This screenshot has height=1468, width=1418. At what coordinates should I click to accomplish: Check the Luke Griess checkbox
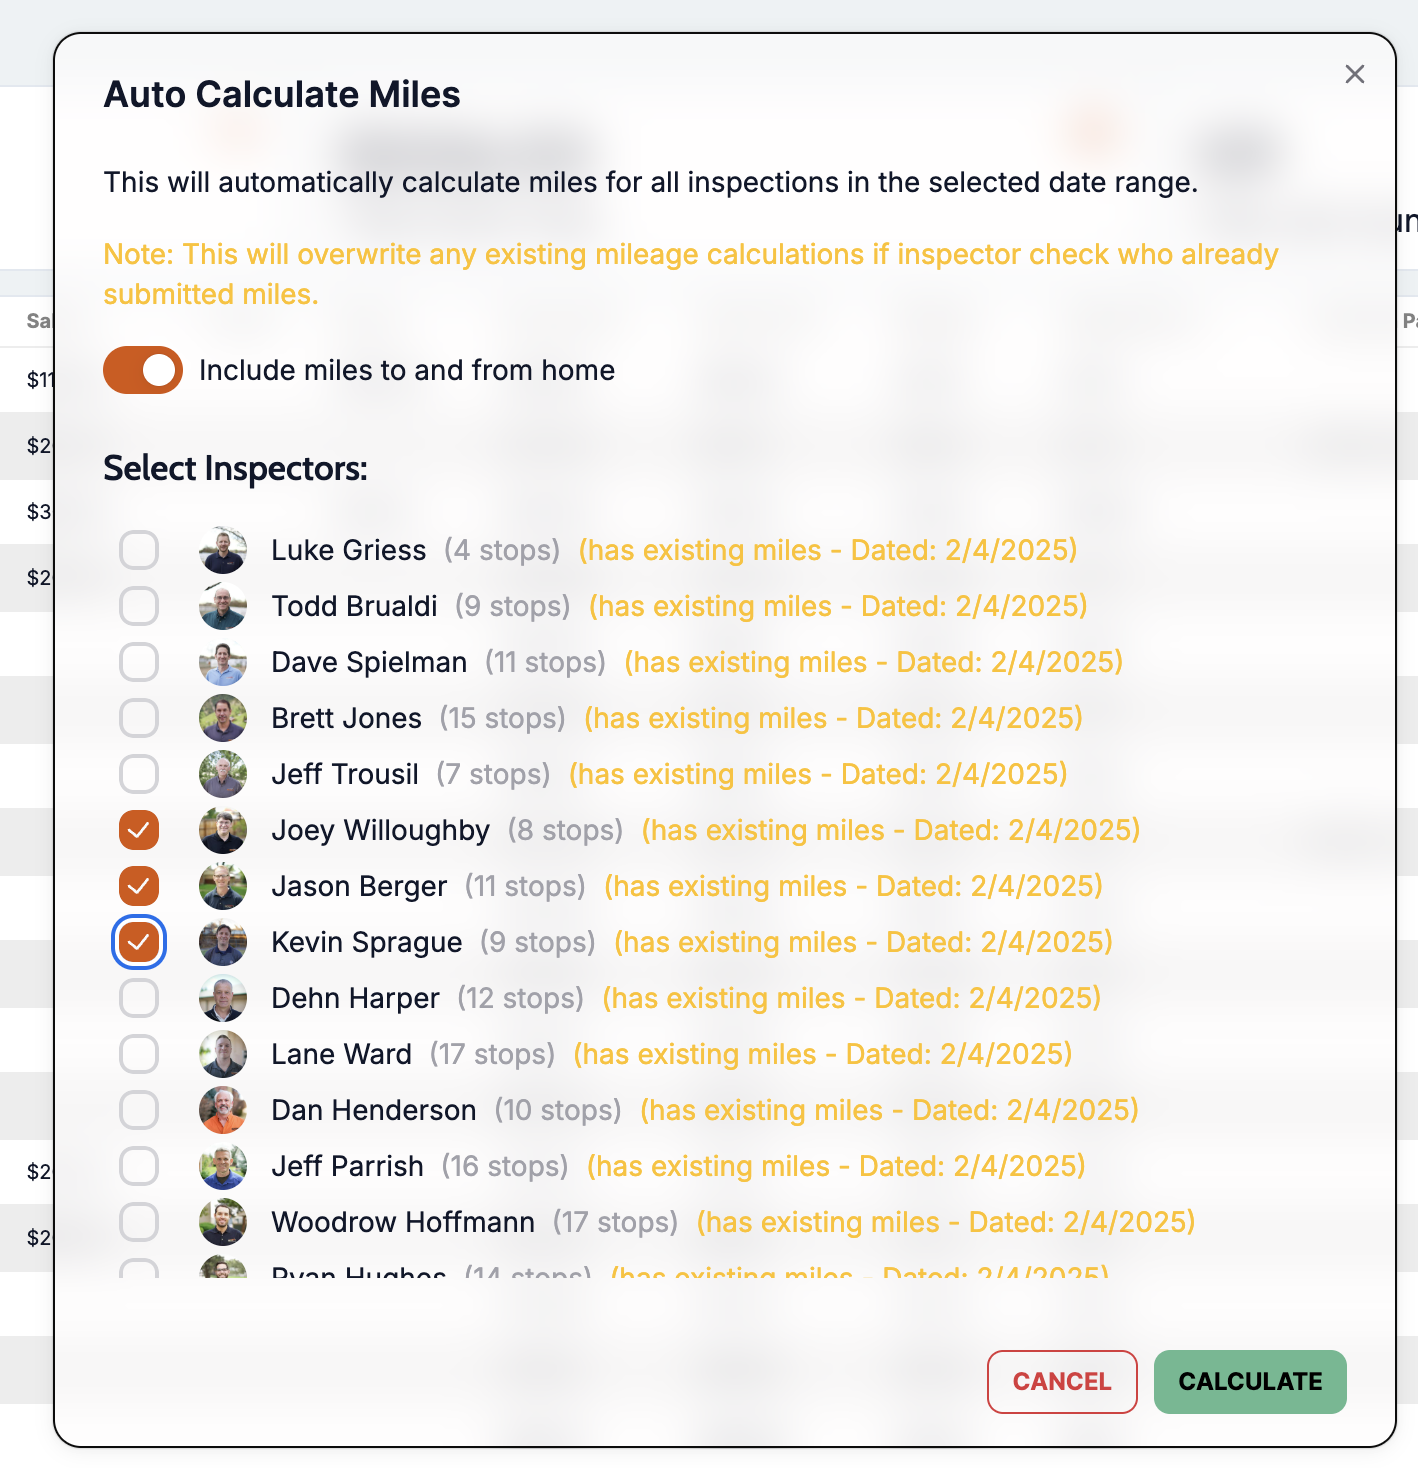[139, 550]
